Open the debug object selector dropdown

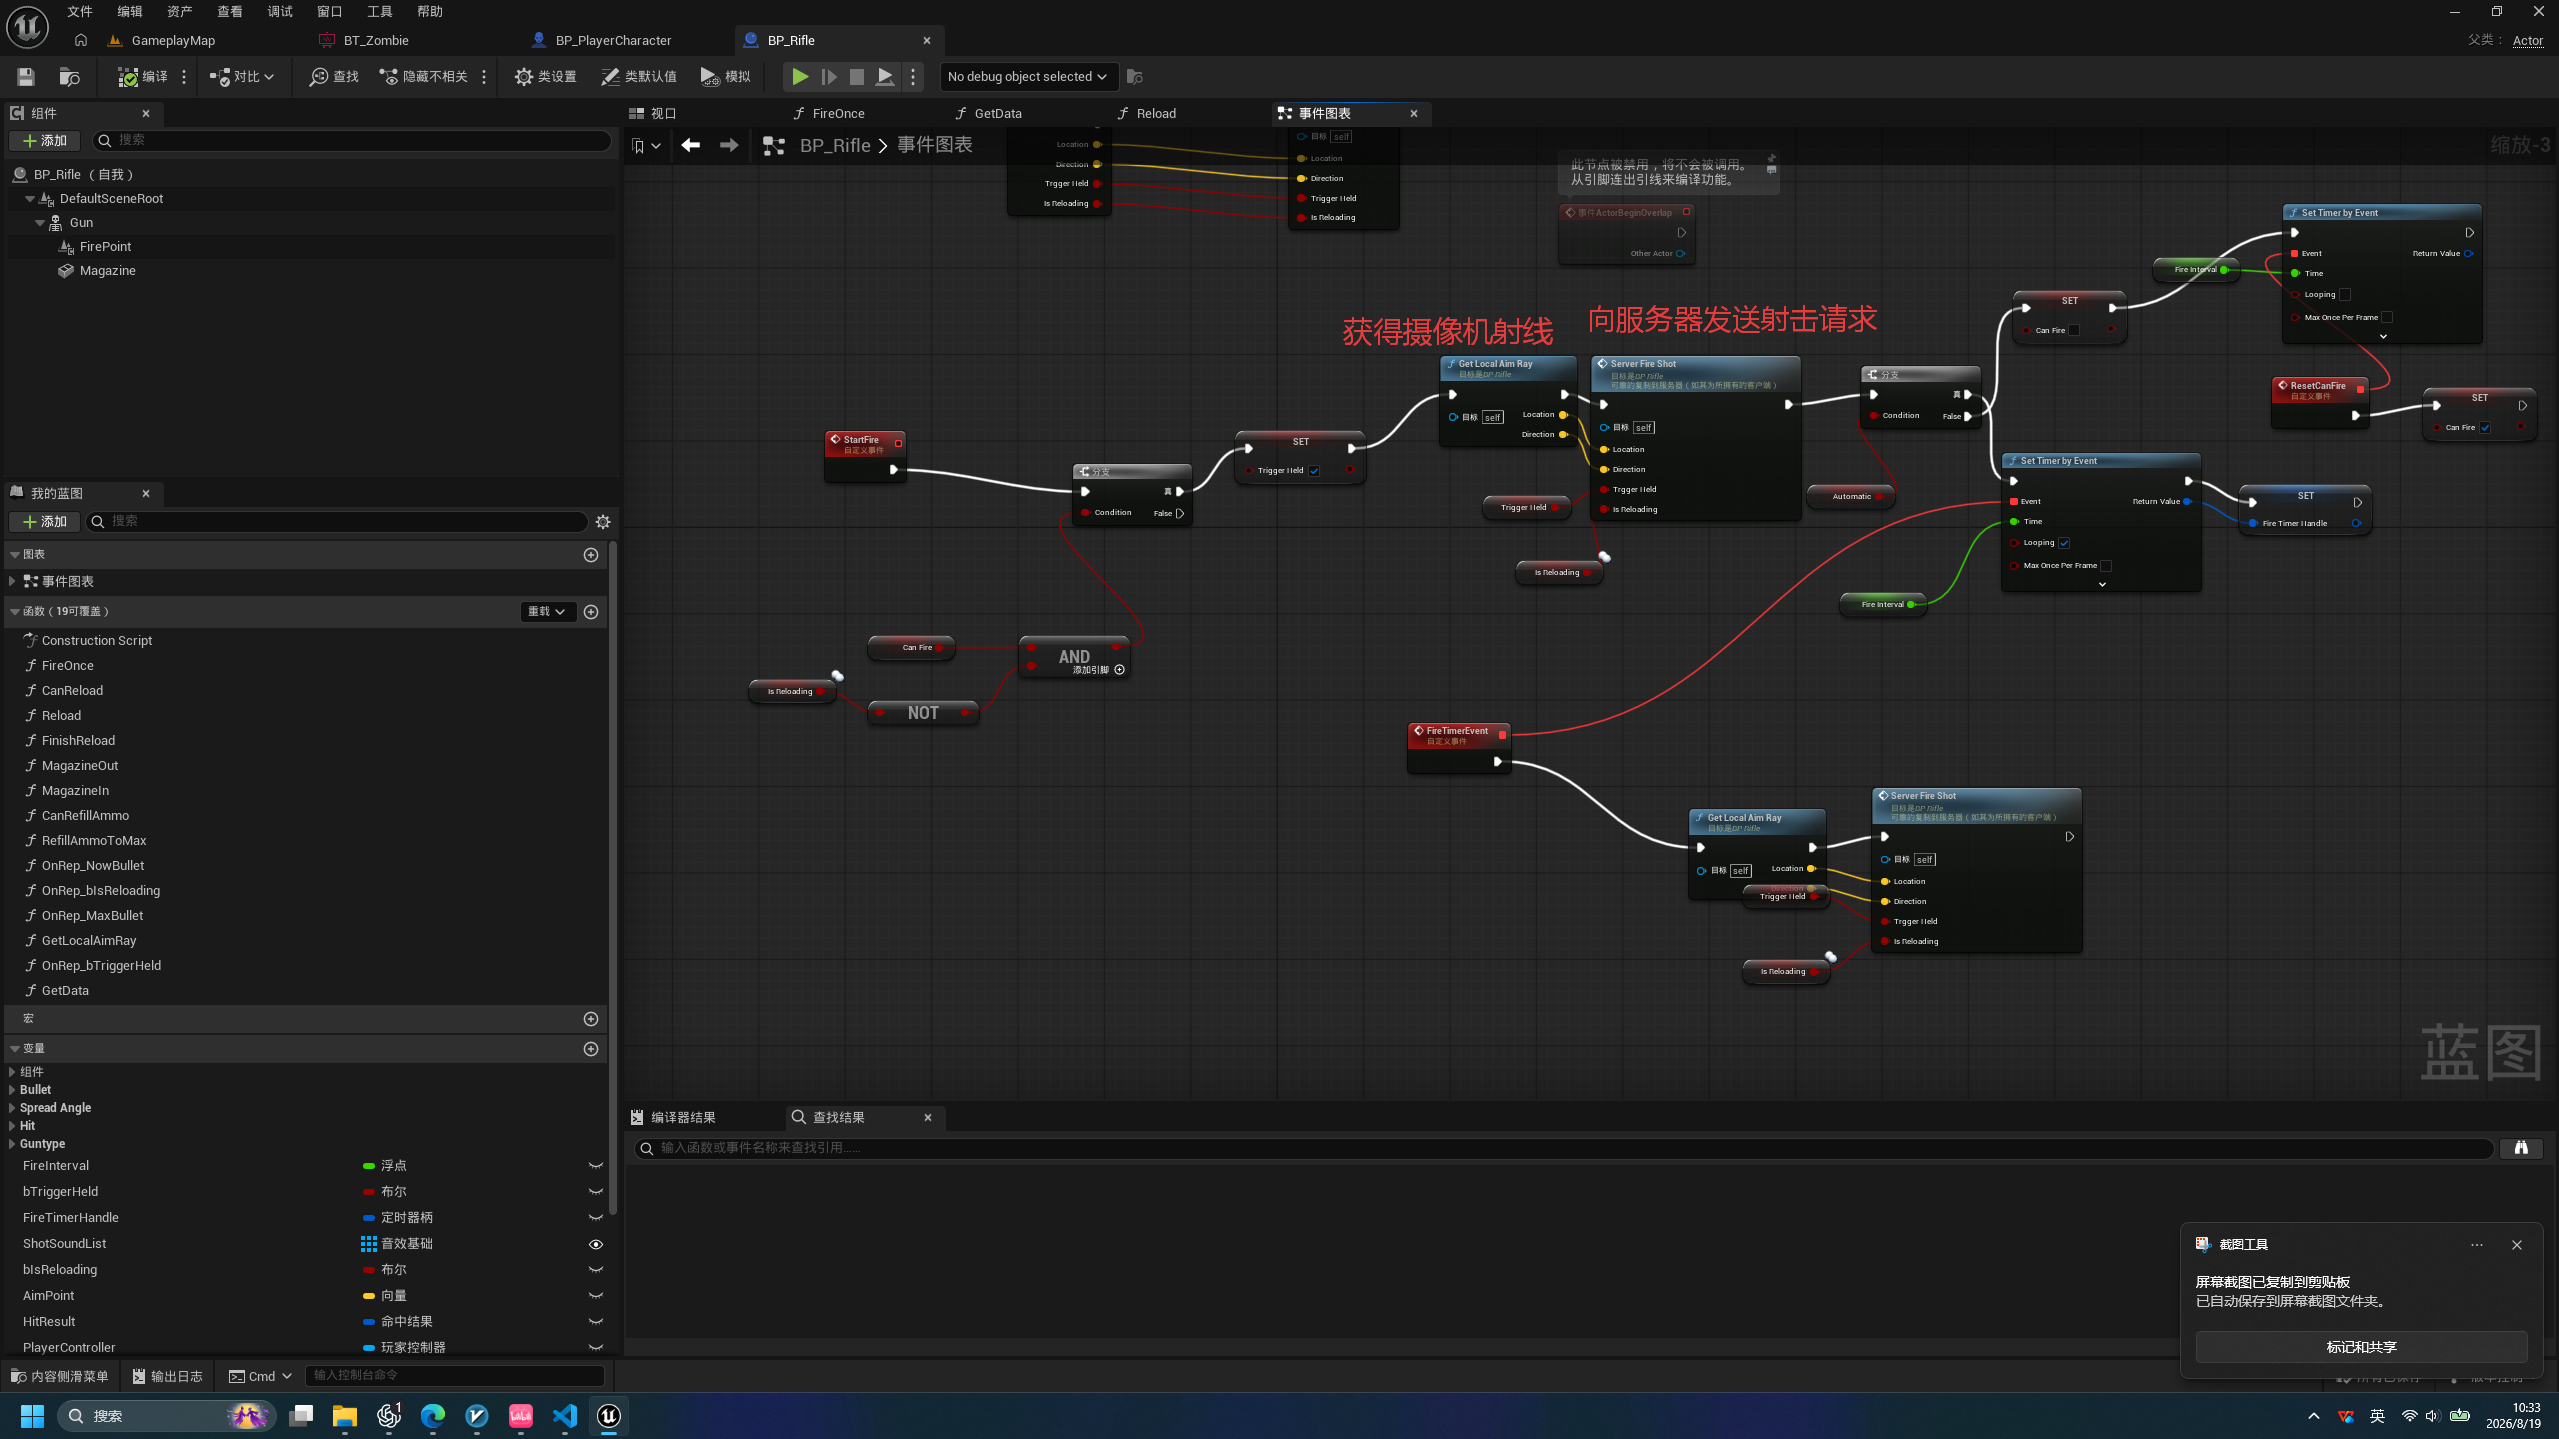tap(1027, 77)
